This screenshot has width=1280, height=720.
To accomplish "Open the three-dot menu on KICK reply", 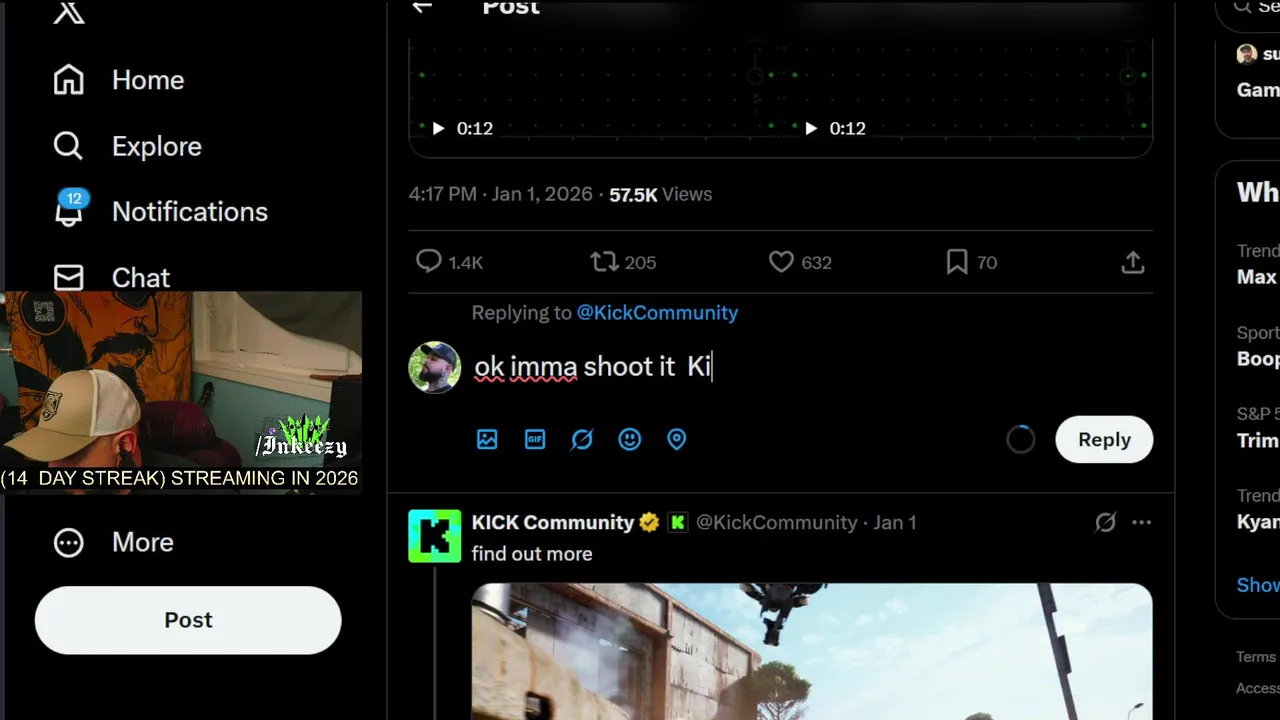I will [1141, 522].
